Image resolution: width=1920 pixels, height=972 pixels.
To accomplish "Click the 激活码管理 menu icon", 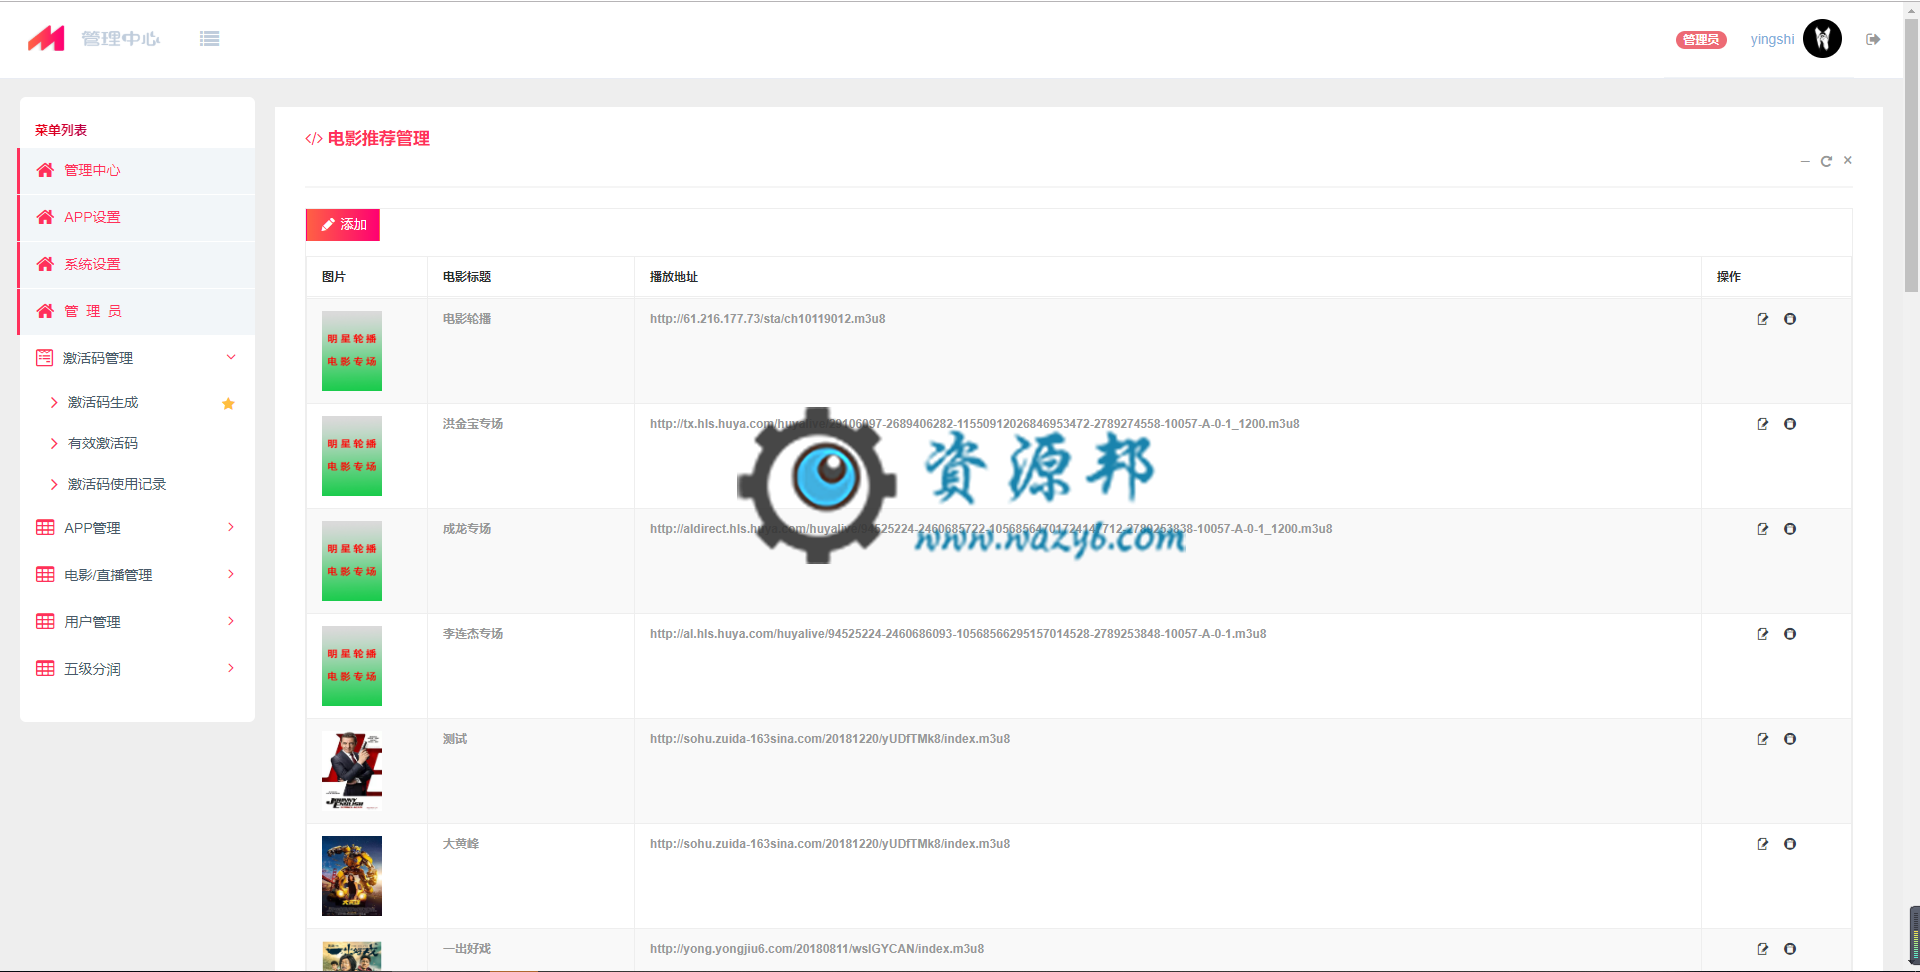I will [45, 357].
